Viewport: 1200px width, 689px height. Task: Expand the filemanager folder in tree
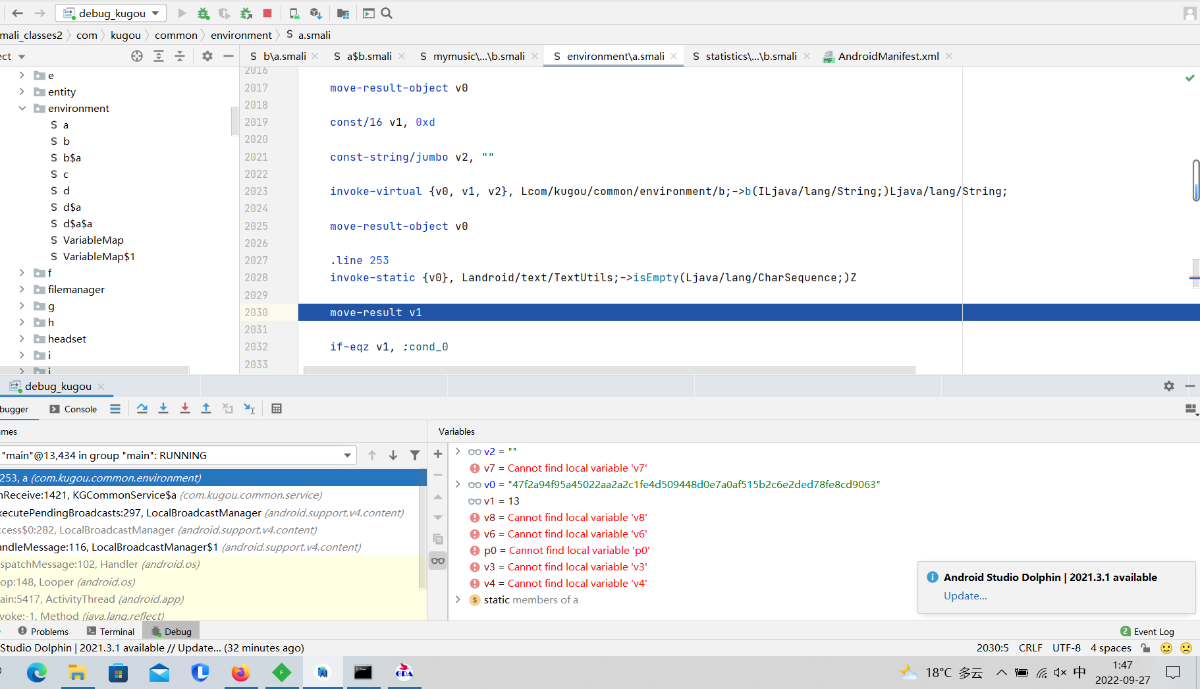22,290
